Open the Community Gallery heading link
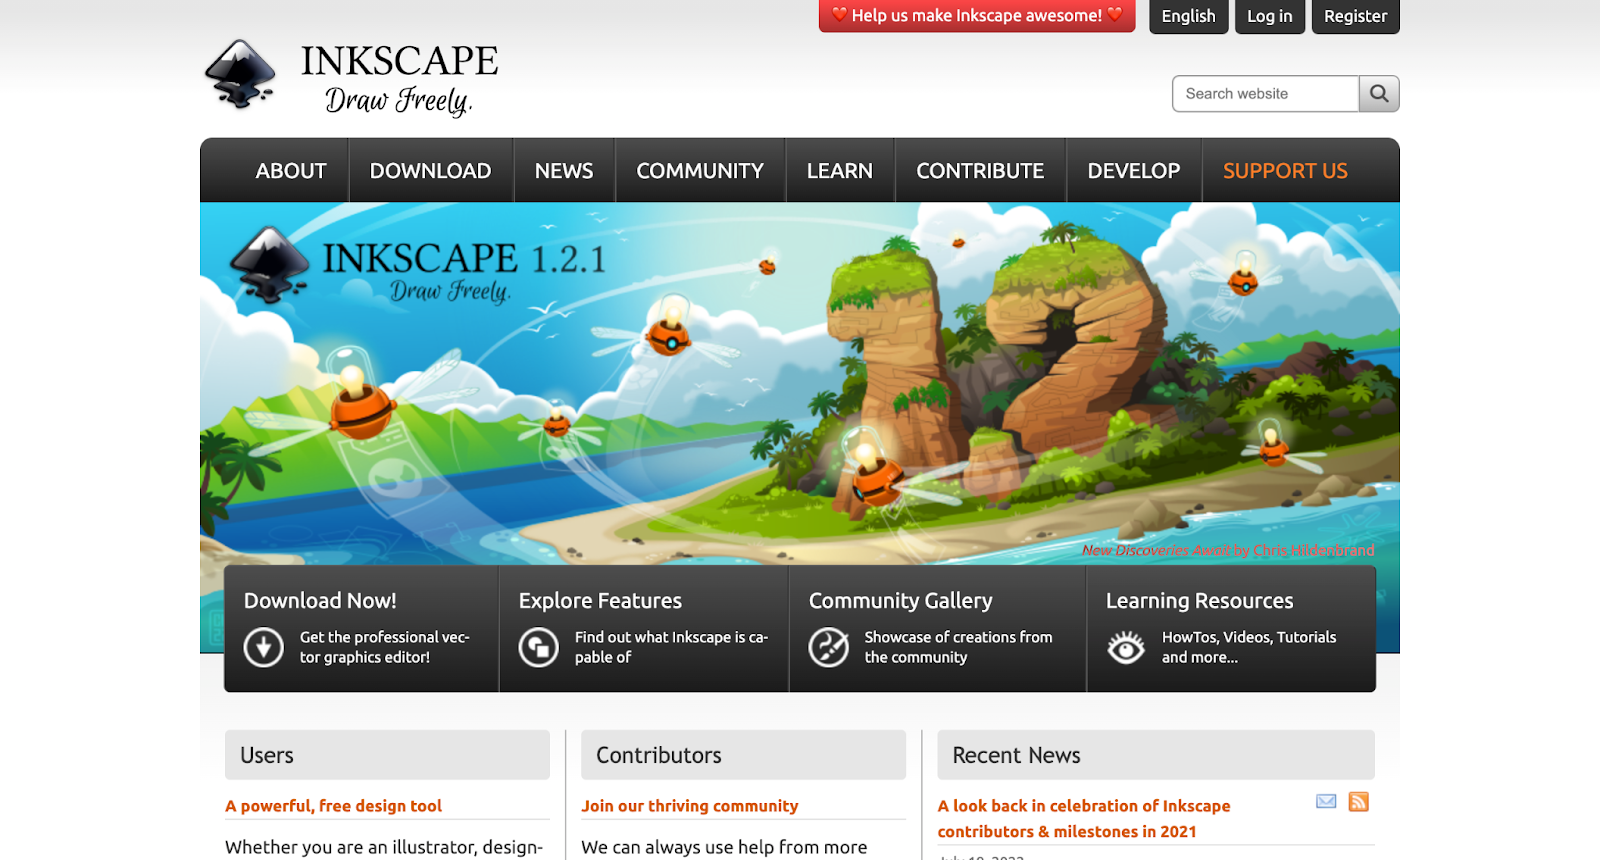 pos(901,601)
